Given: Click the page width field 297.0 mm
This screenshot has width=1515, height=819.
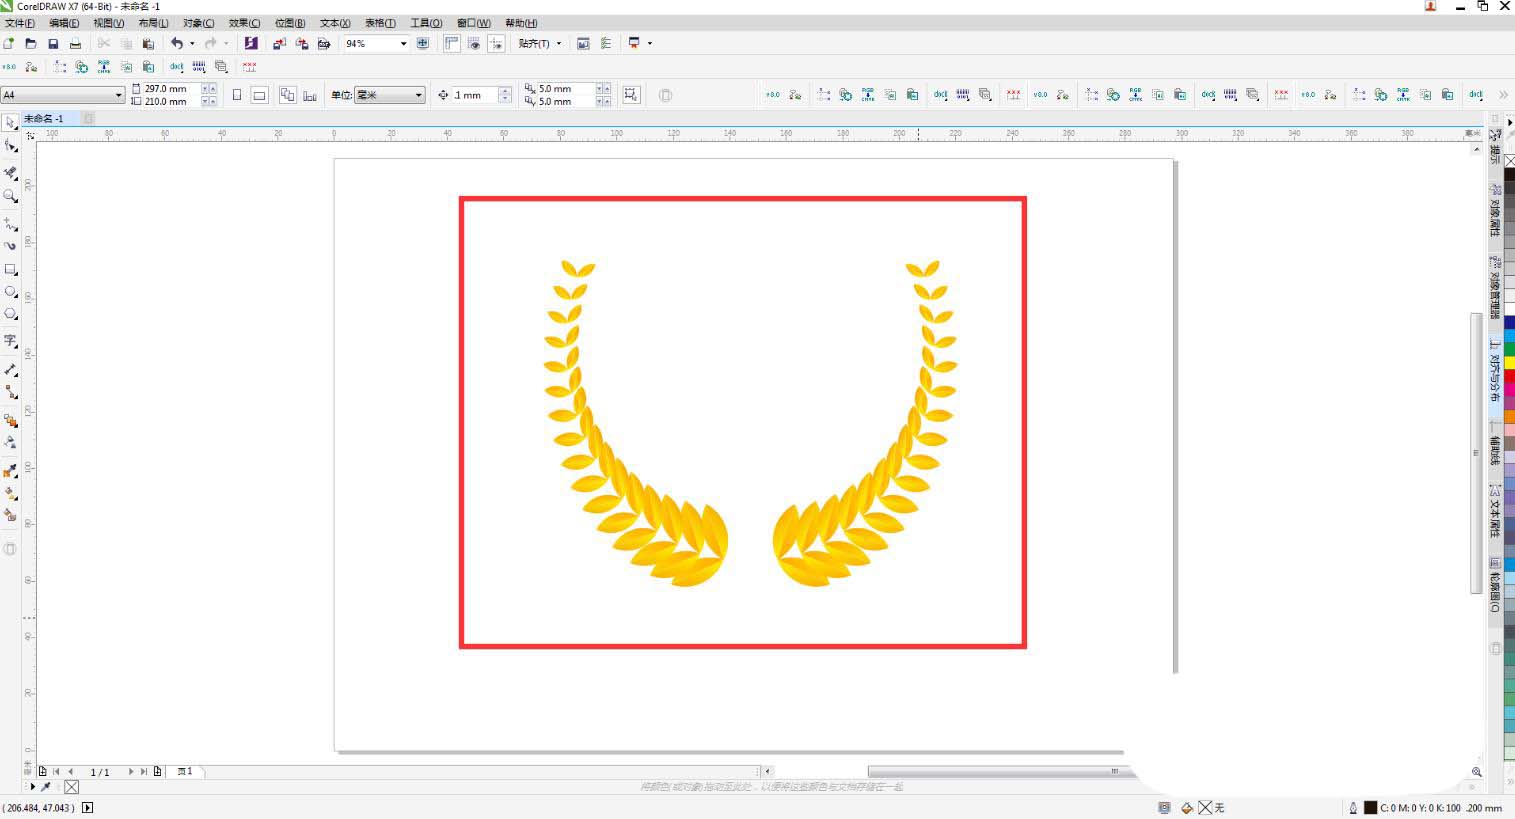Looking at the screenshot, I should point(172,88).
